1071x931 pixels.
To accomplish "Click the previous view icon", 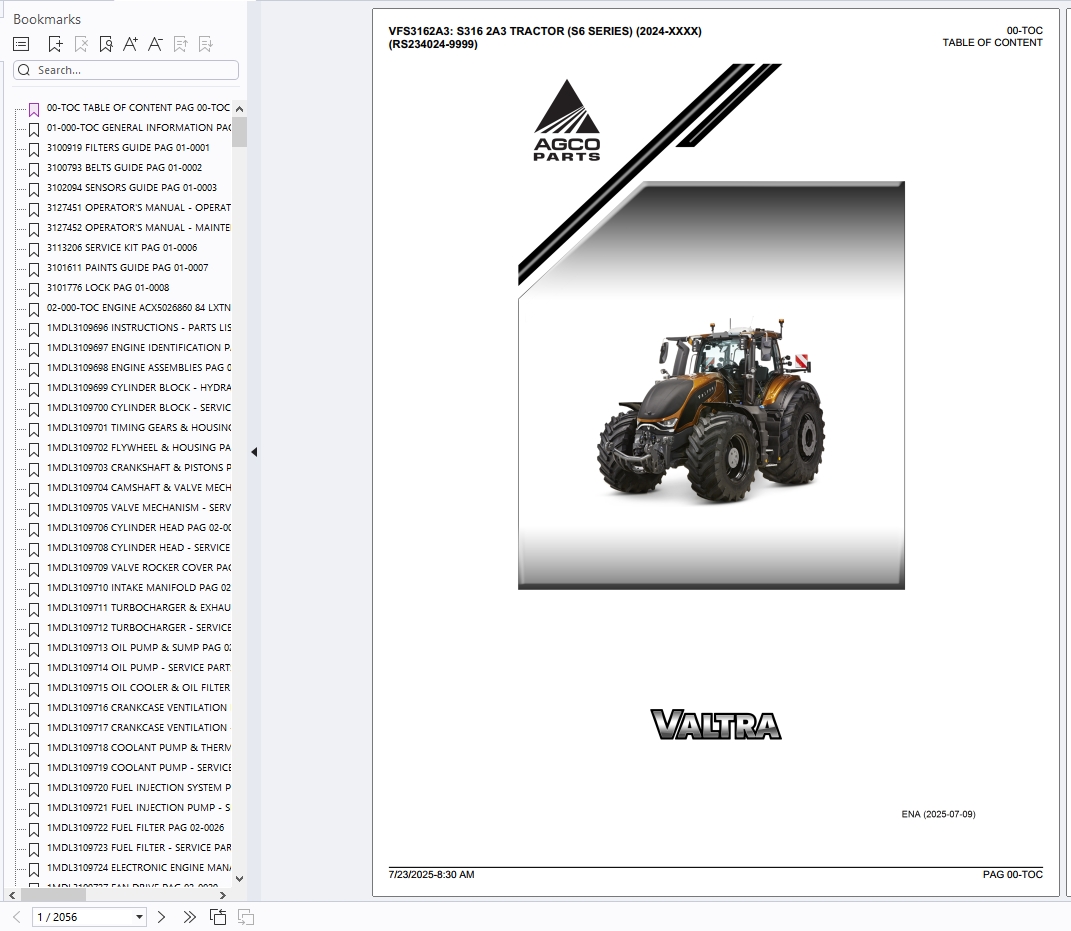I will pyautogui.click(x=218, y=917).
